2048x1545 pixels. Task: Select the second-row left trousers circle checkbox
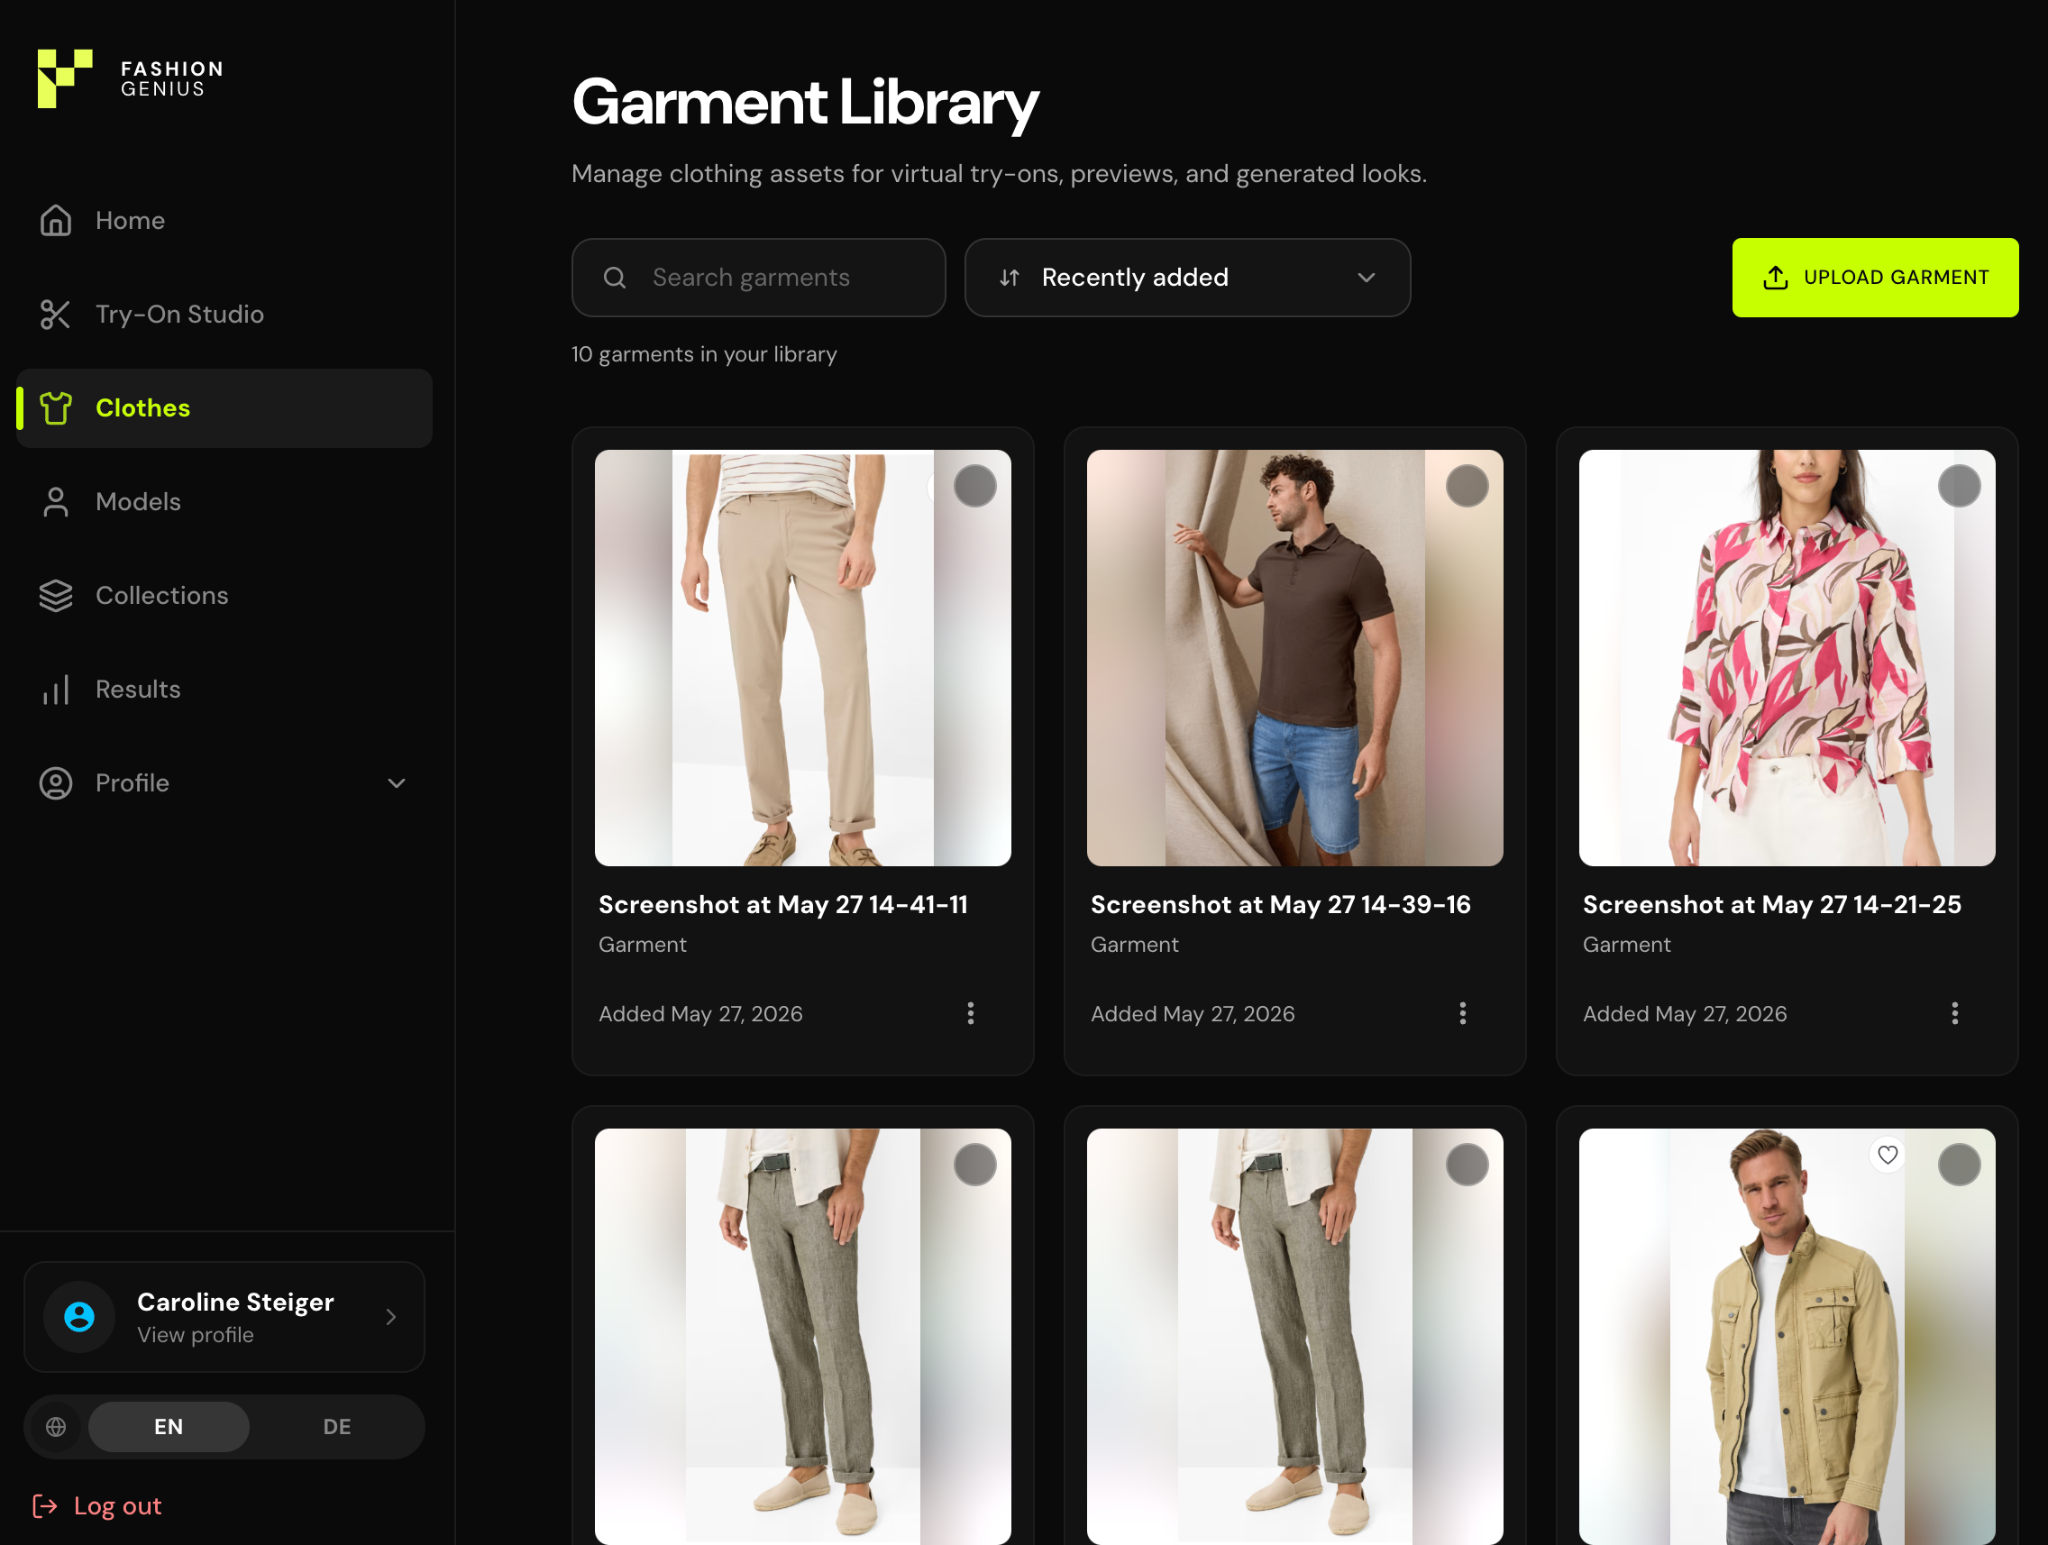click(975, 1165)
